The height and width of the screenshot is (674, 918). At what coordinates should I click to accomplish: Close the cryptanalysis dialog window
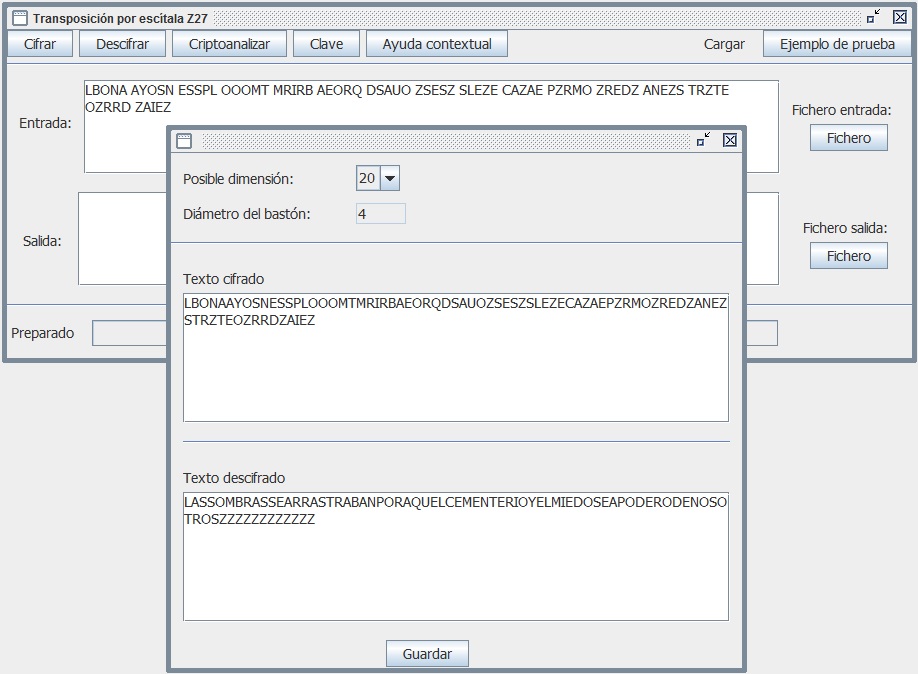[x=730, y=140]
